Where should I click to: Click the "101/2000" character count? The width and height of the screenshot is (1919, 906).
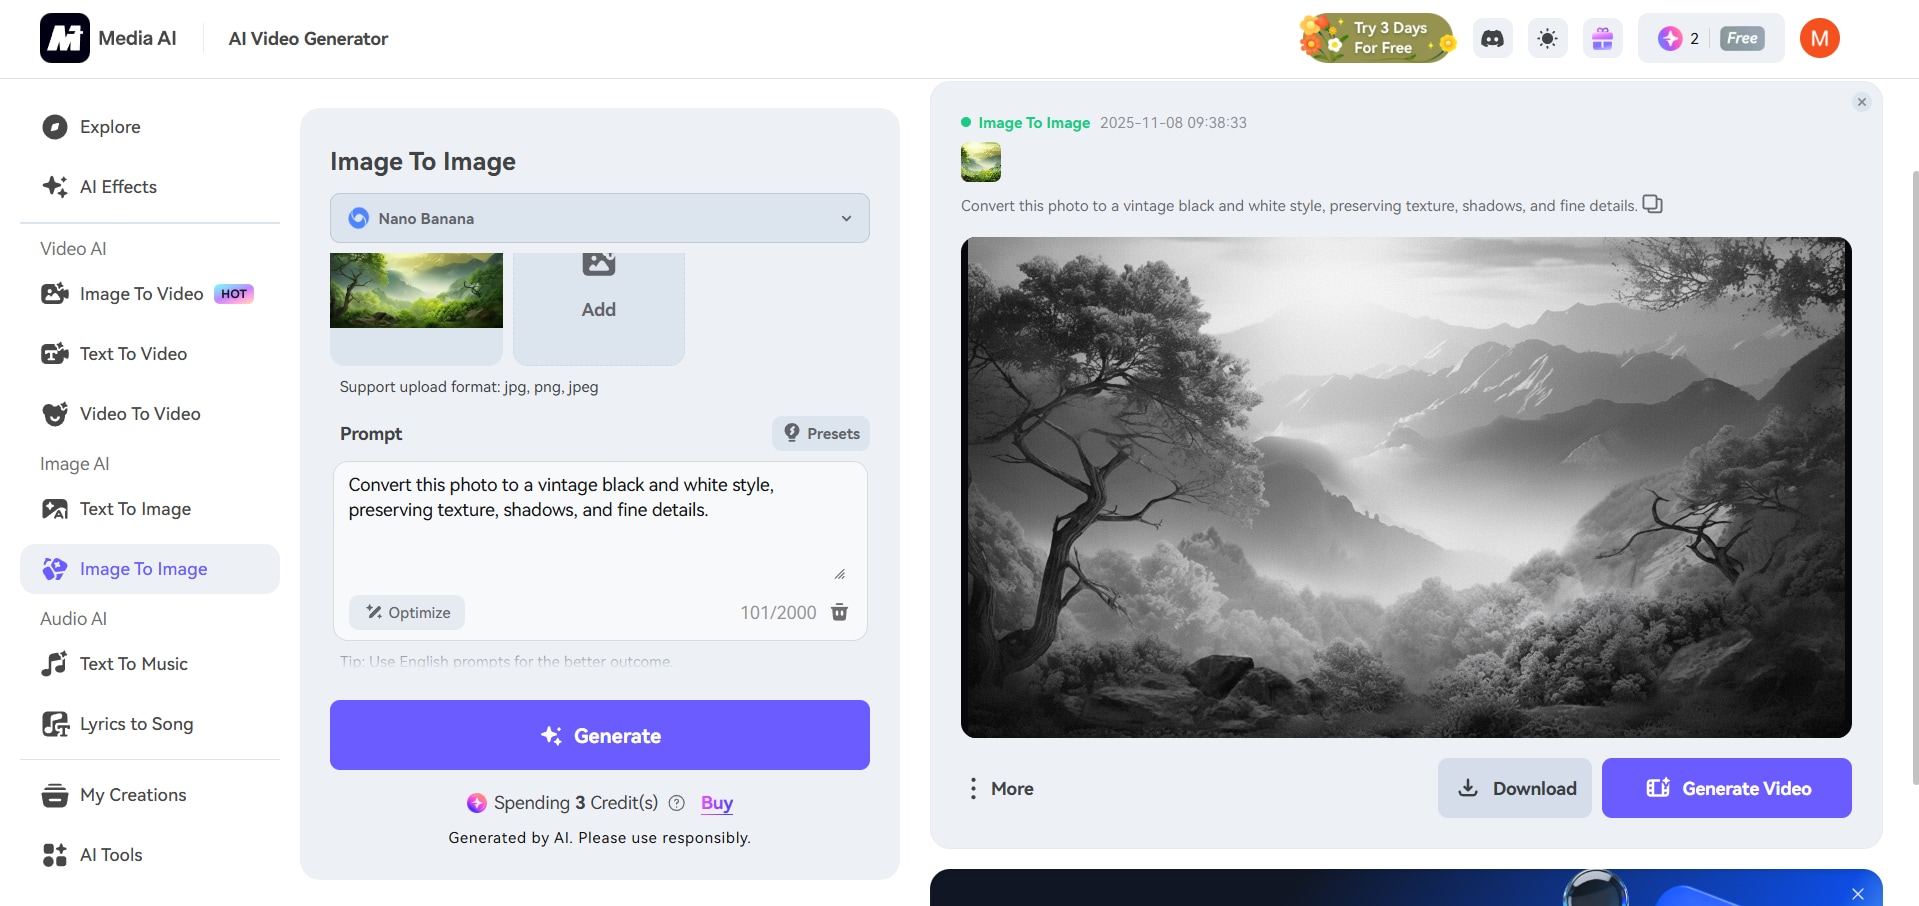tap(778, 612)
